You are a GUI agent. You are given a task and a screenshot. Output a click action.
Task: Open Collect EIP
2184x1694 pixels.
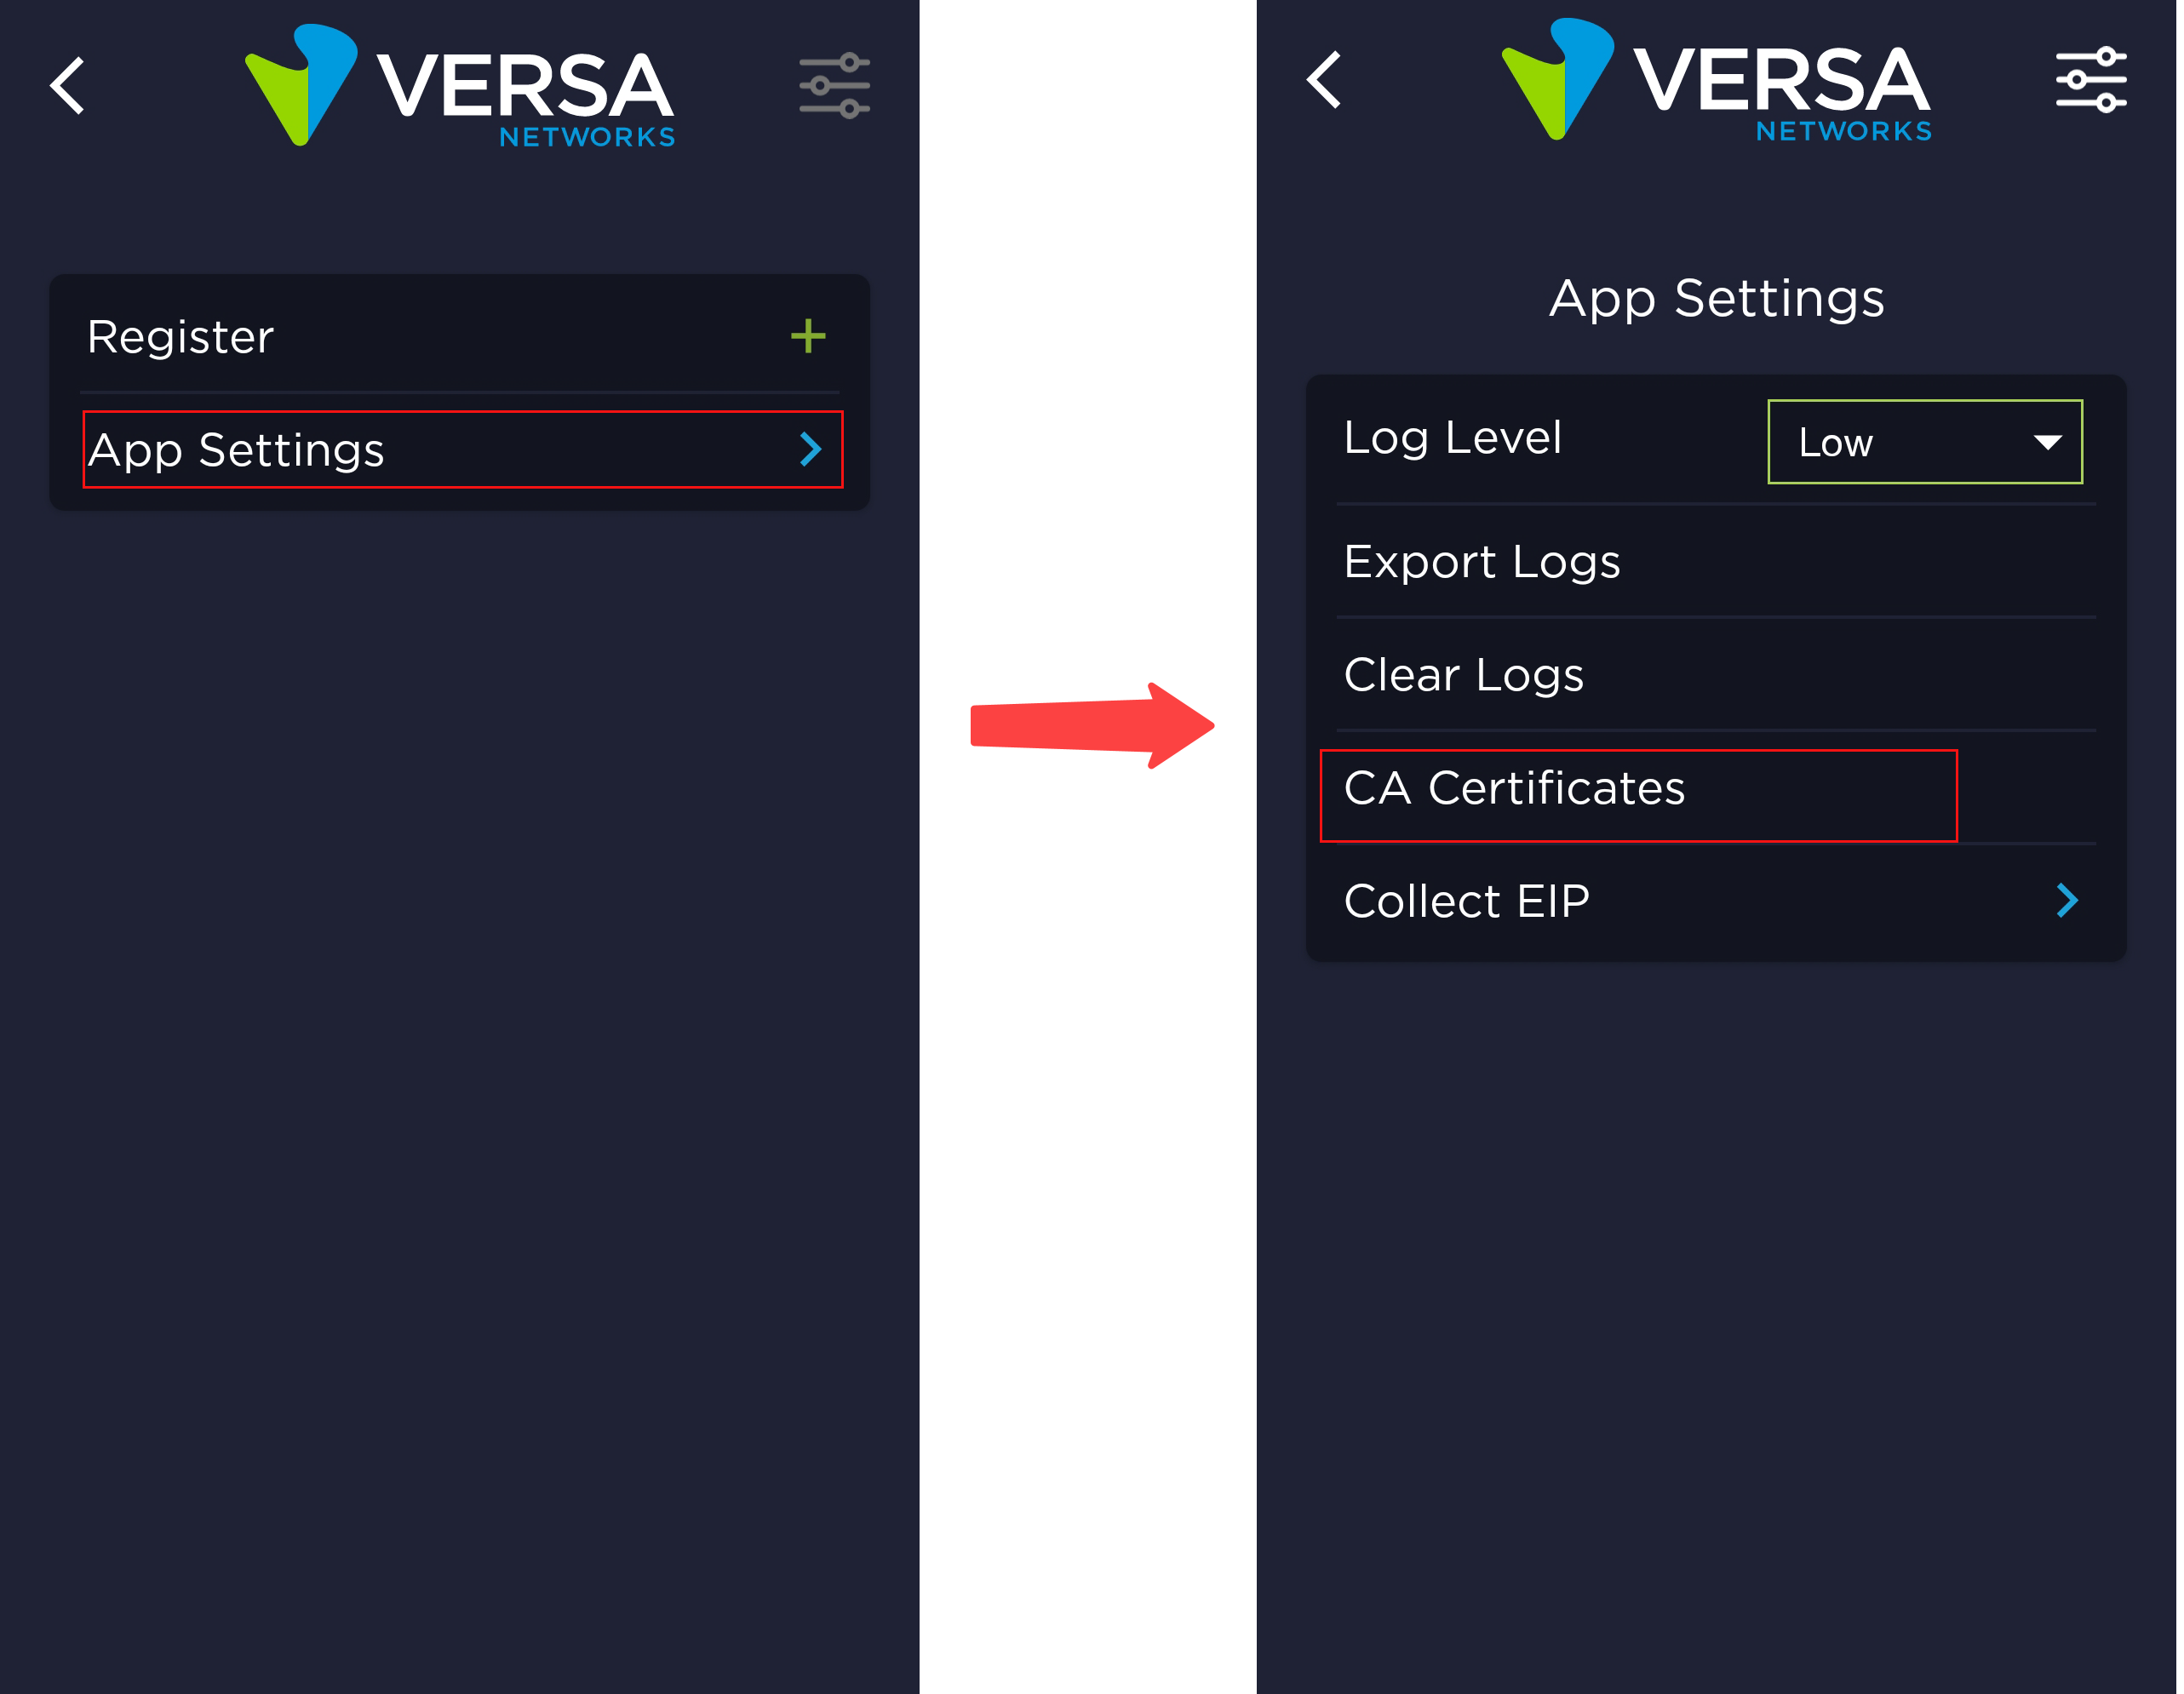[x=1467, y=901]
